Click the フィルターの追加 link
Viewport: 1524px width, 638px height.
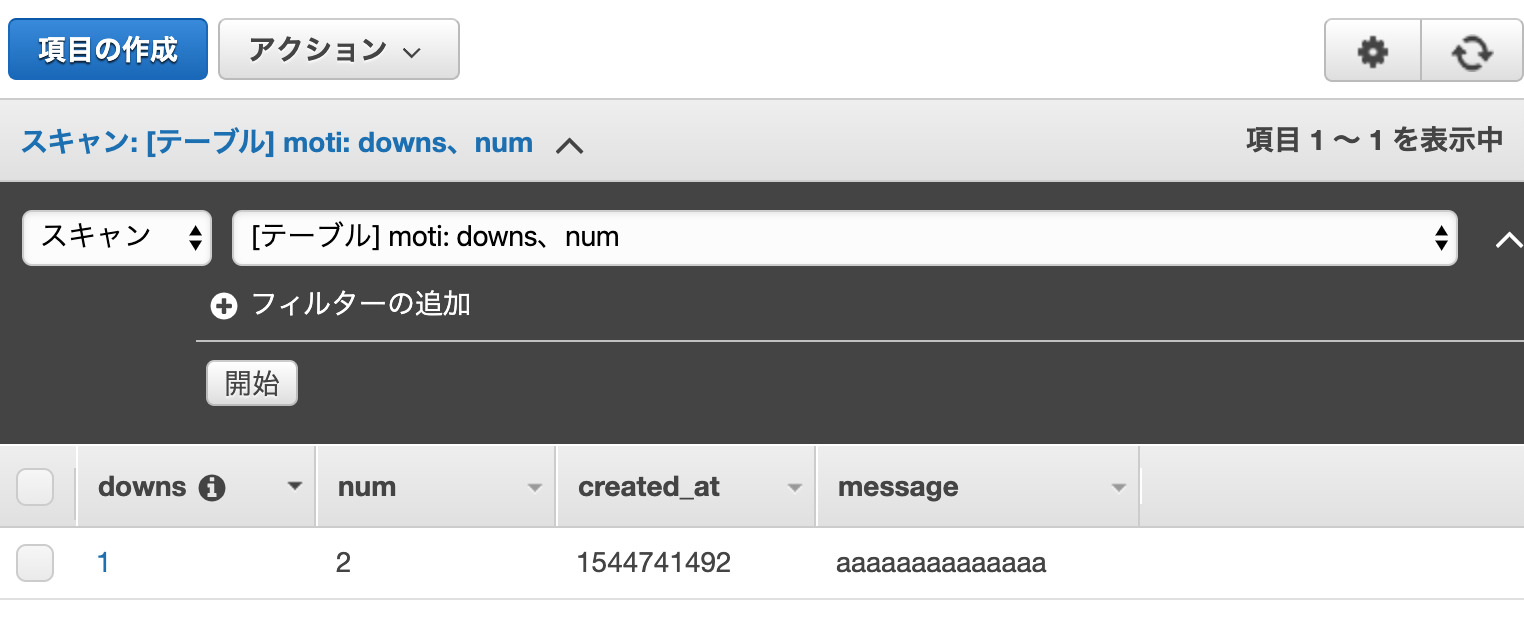click(360, 304)
